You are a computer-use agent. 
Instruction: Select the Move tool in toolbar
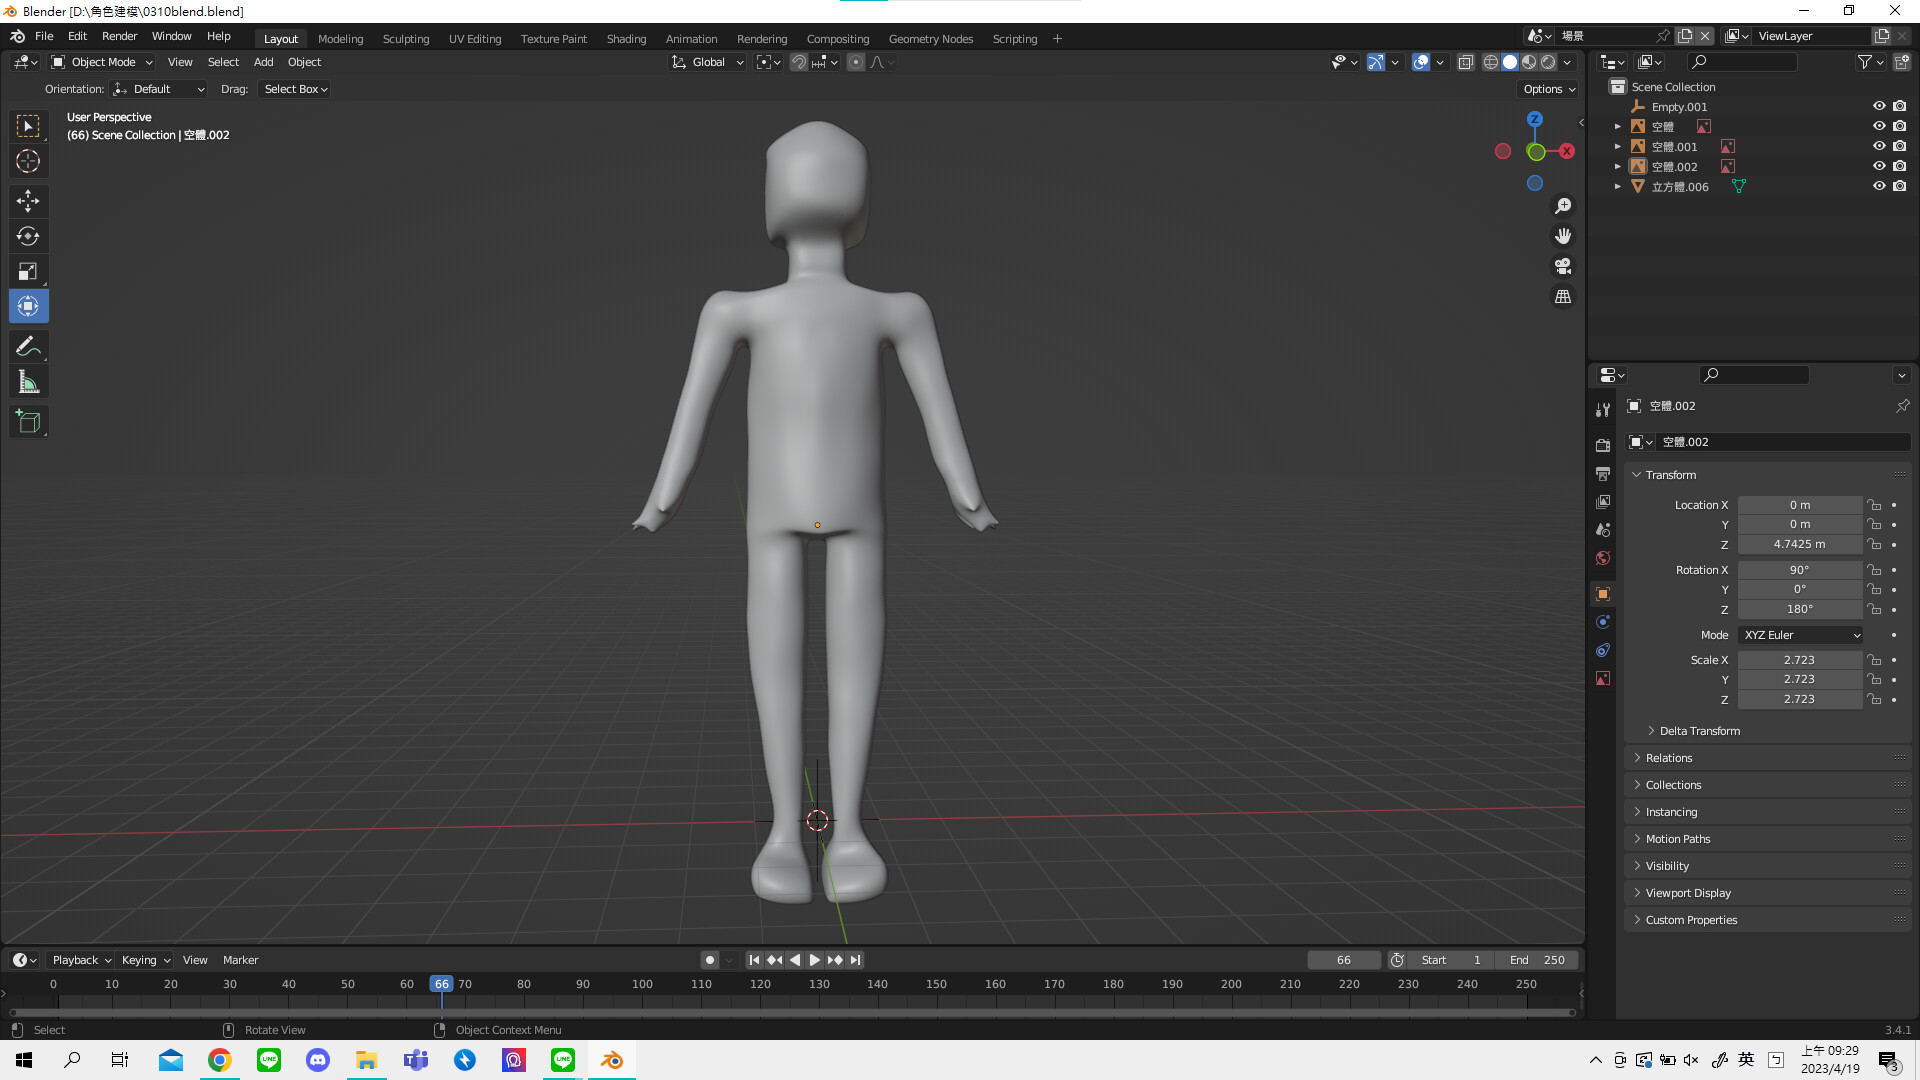(x=28, y=201)
